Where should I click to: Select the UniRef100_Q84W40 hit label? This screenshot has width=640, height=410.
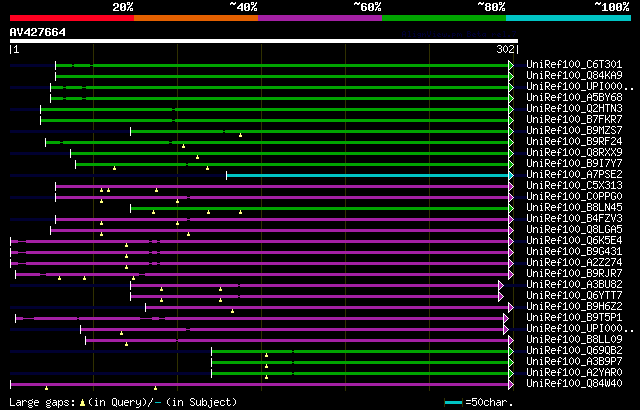point(574,384)
